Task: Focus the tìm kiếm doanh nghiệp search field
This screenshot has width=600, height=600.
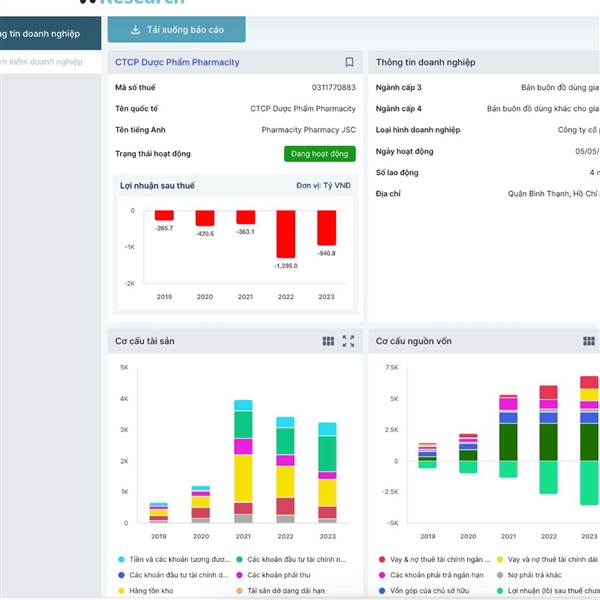Action: [51, 62]
